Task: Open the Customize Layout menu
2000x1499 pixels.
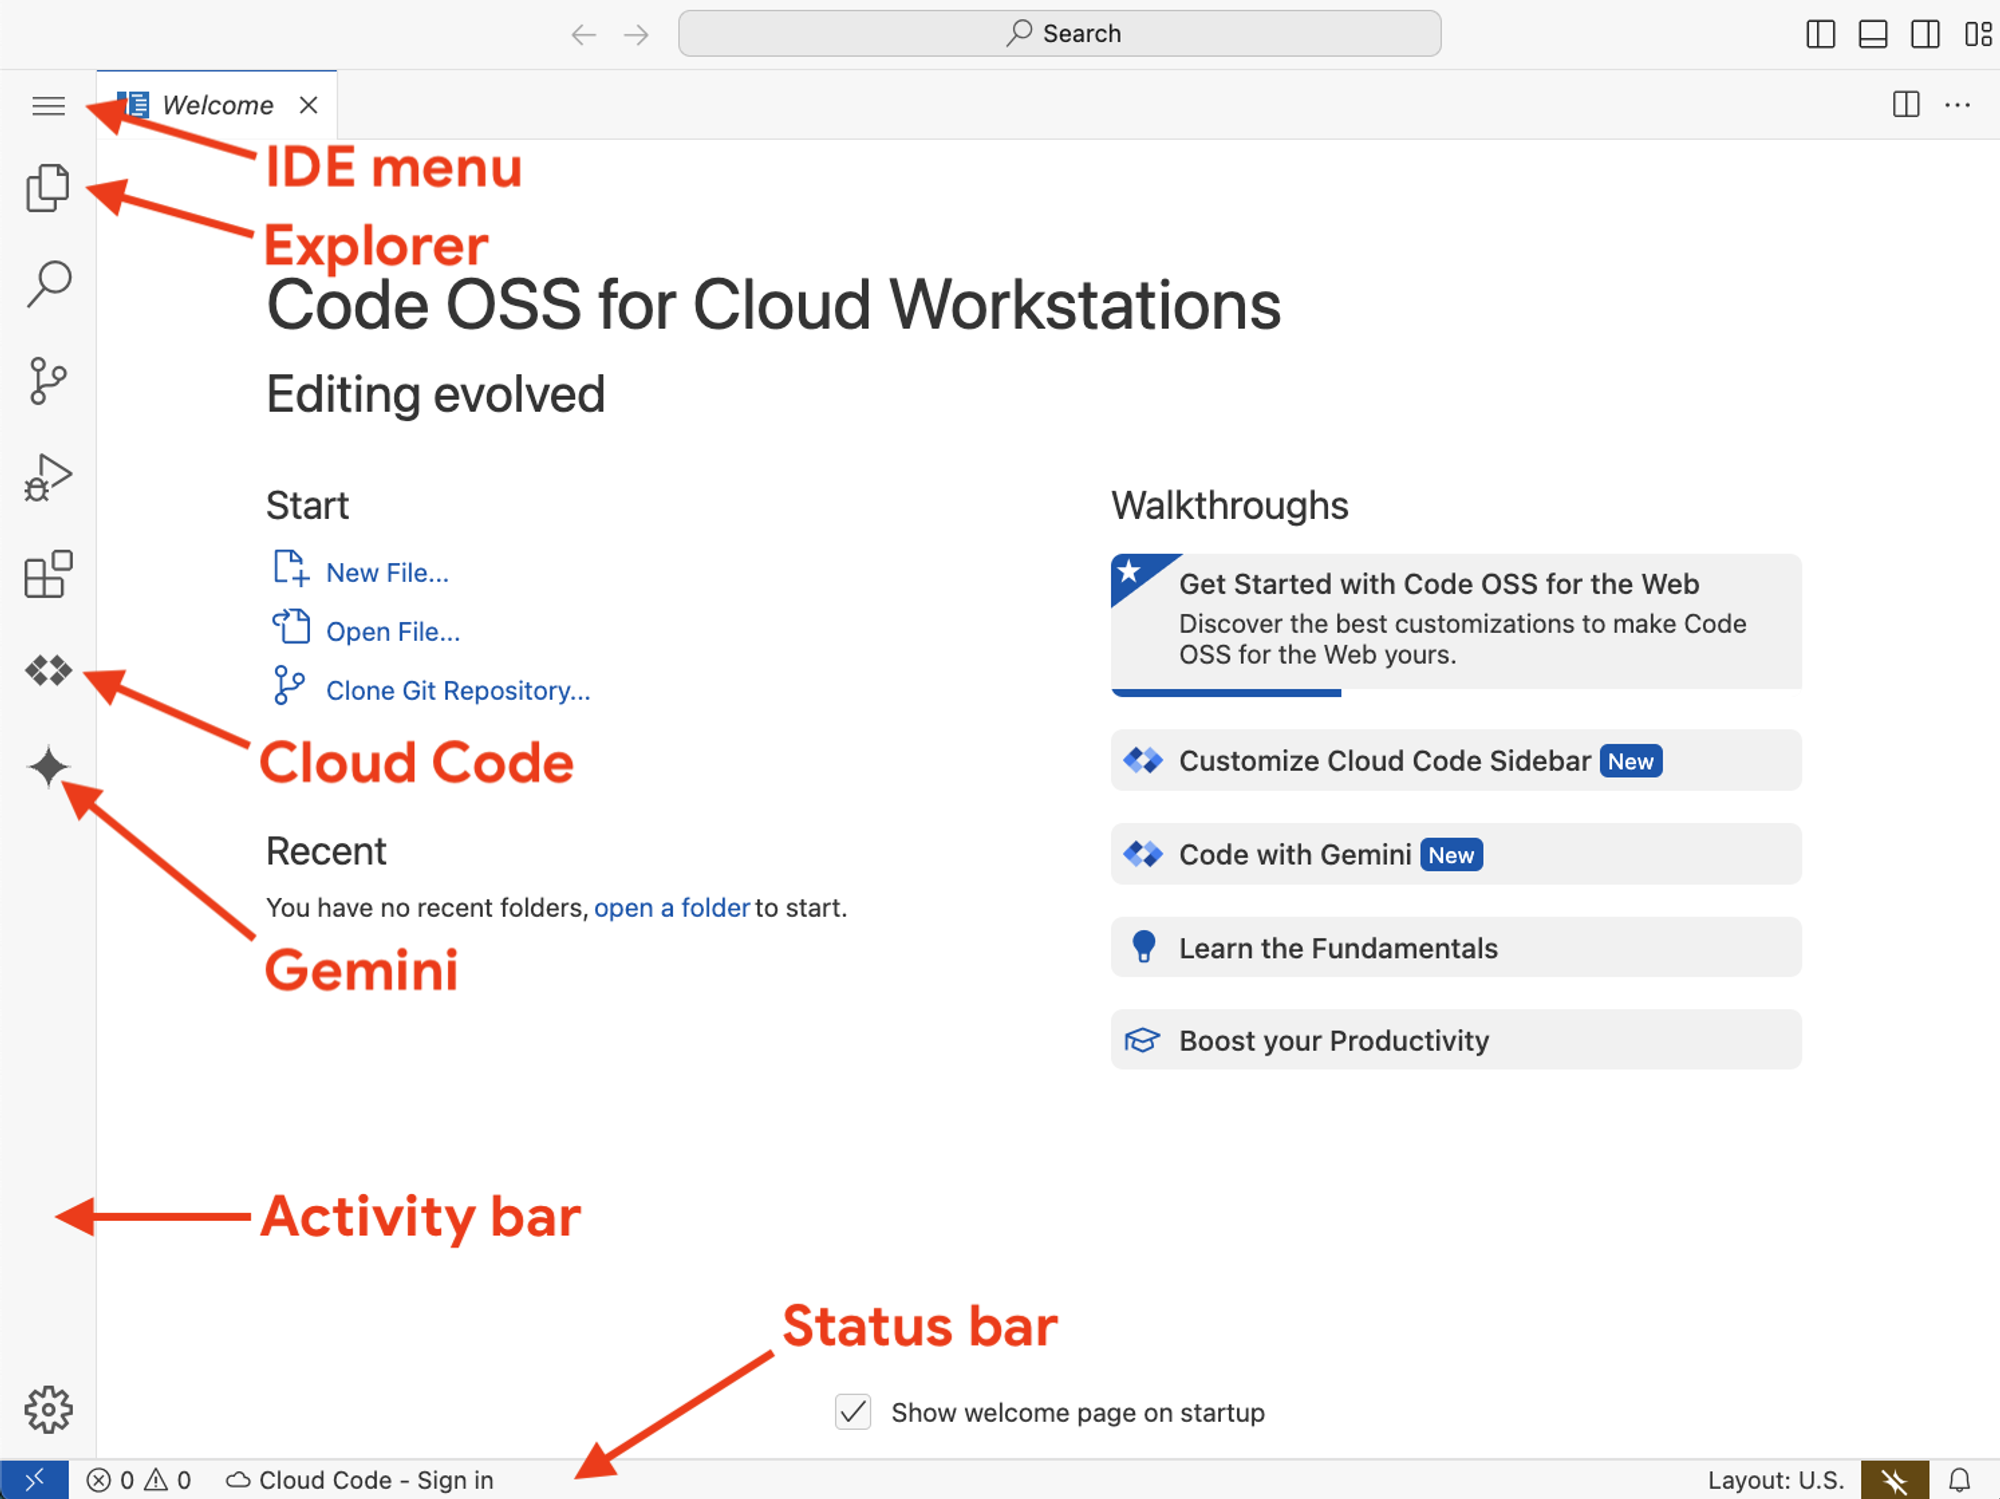Action: coord(1977,34)
